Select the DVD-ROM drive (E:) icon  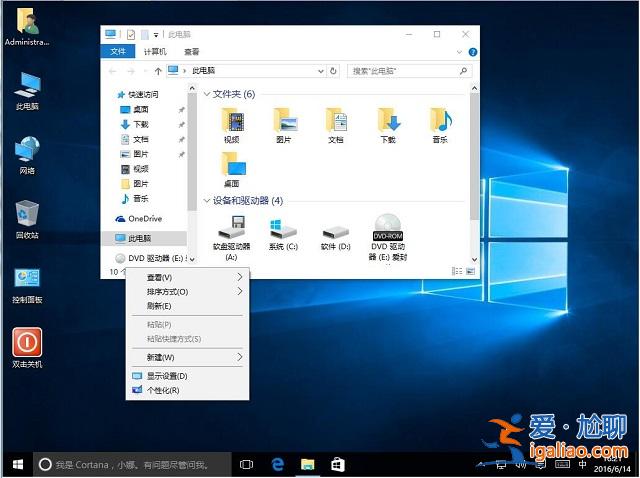(x=388, y=228)
